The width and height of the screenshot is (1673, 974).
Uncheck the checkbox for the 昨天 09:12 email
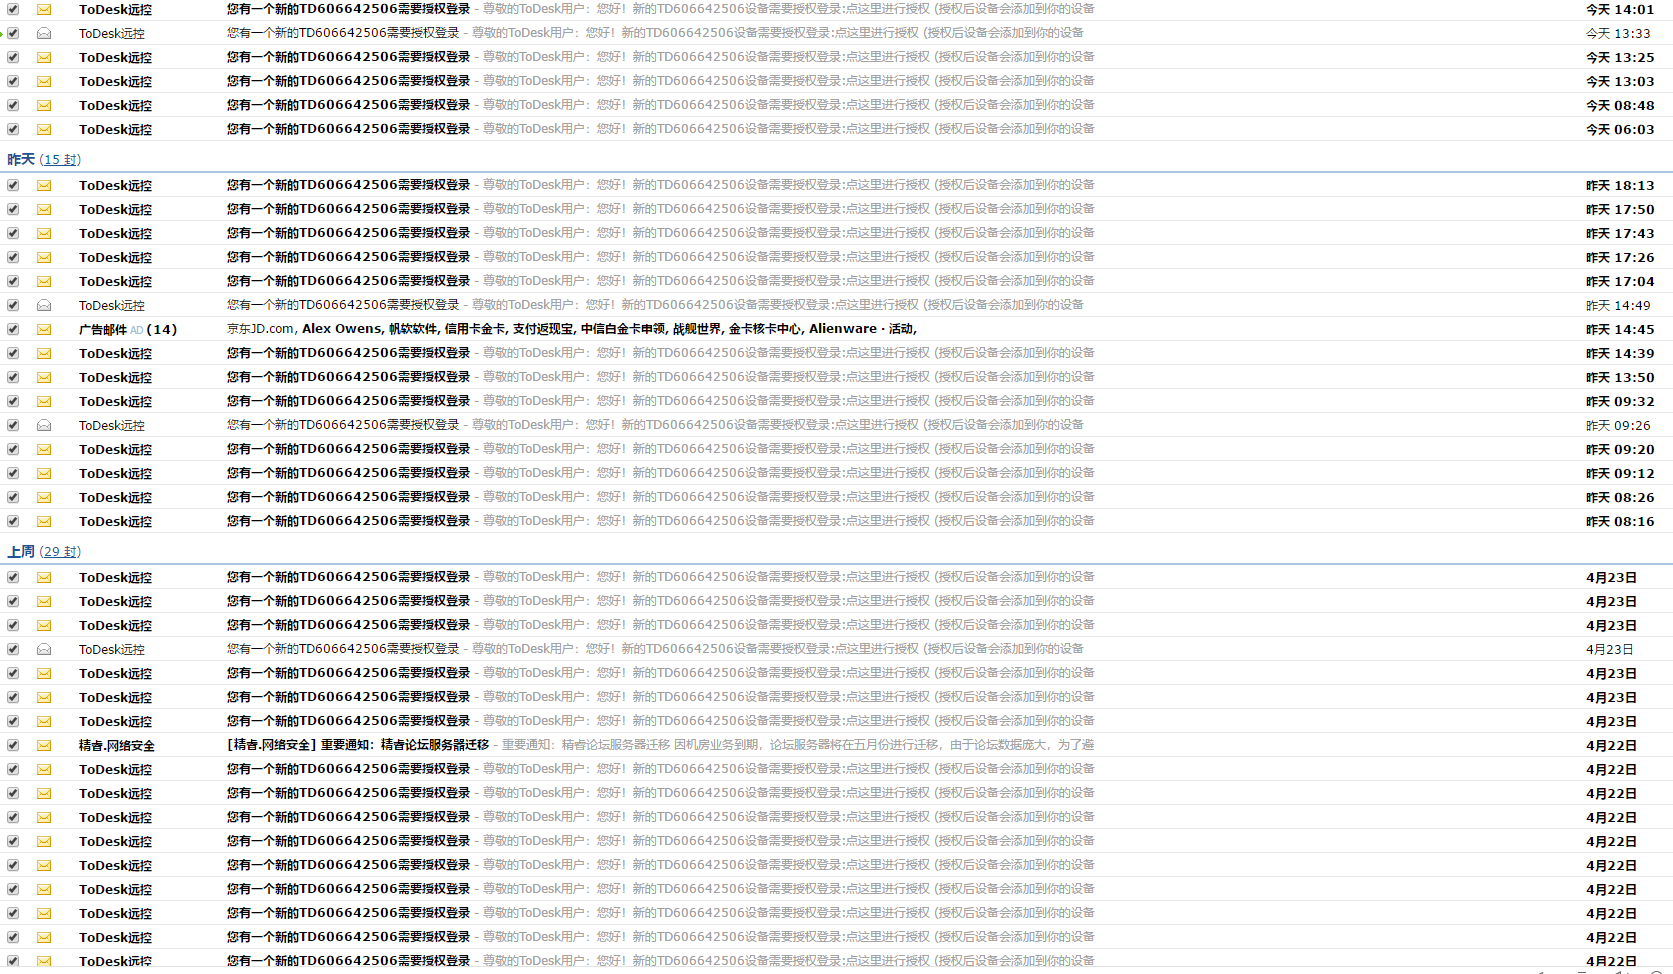(13, 473)
